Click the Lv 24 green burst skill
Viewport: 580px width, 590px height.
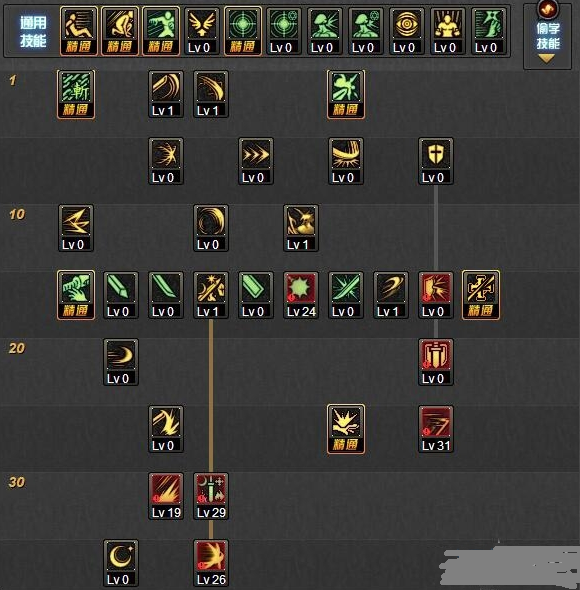tap(301, 295)
